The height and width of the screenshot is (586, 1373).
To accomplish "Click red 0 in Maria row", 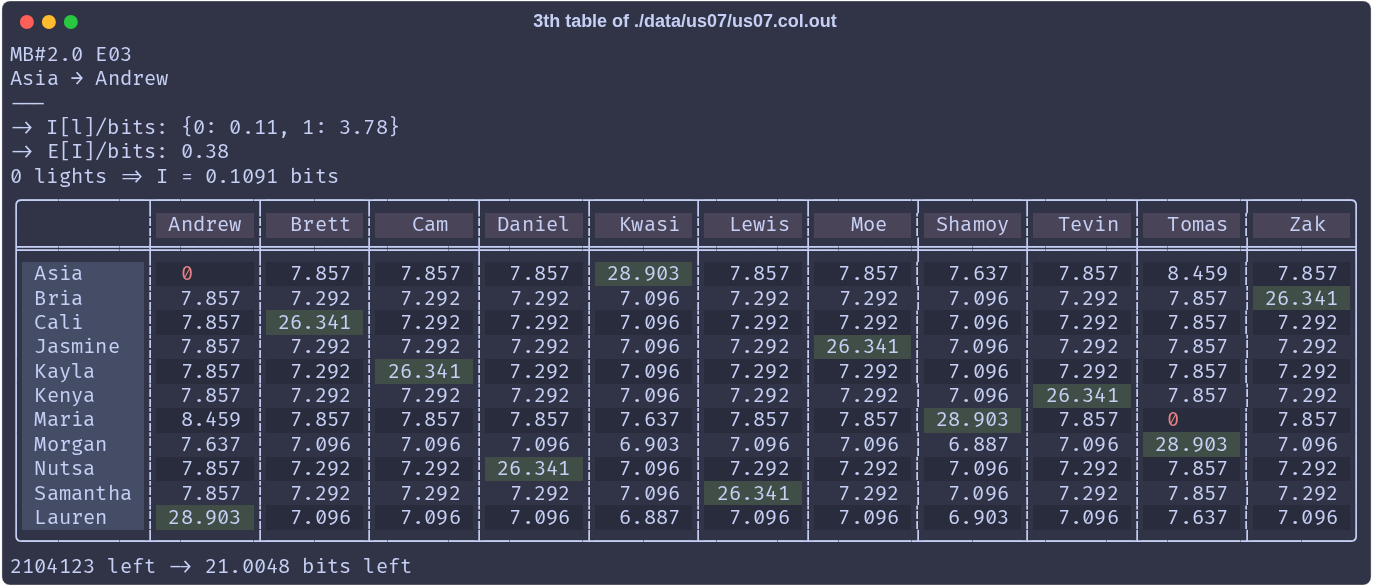I will [x=1173, y=420].
